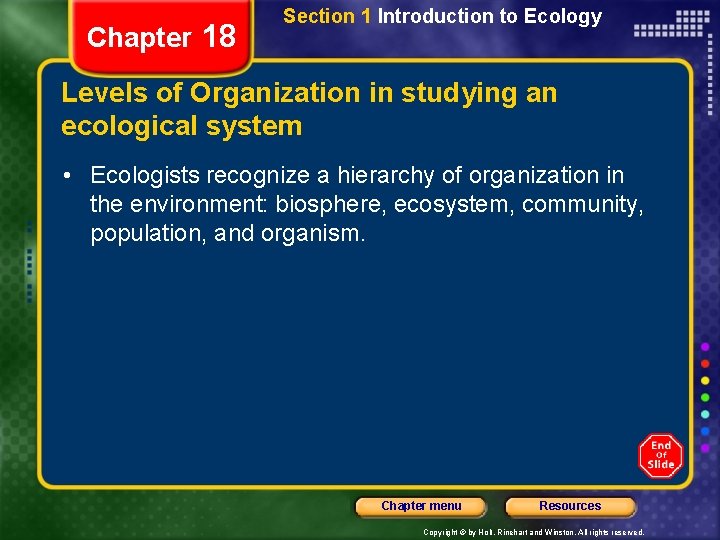The image size is (720, 540).
Task: Click the Holt, Rinehart and Winston copyright text
Action: pyautogui.click(x=534, y=532)
